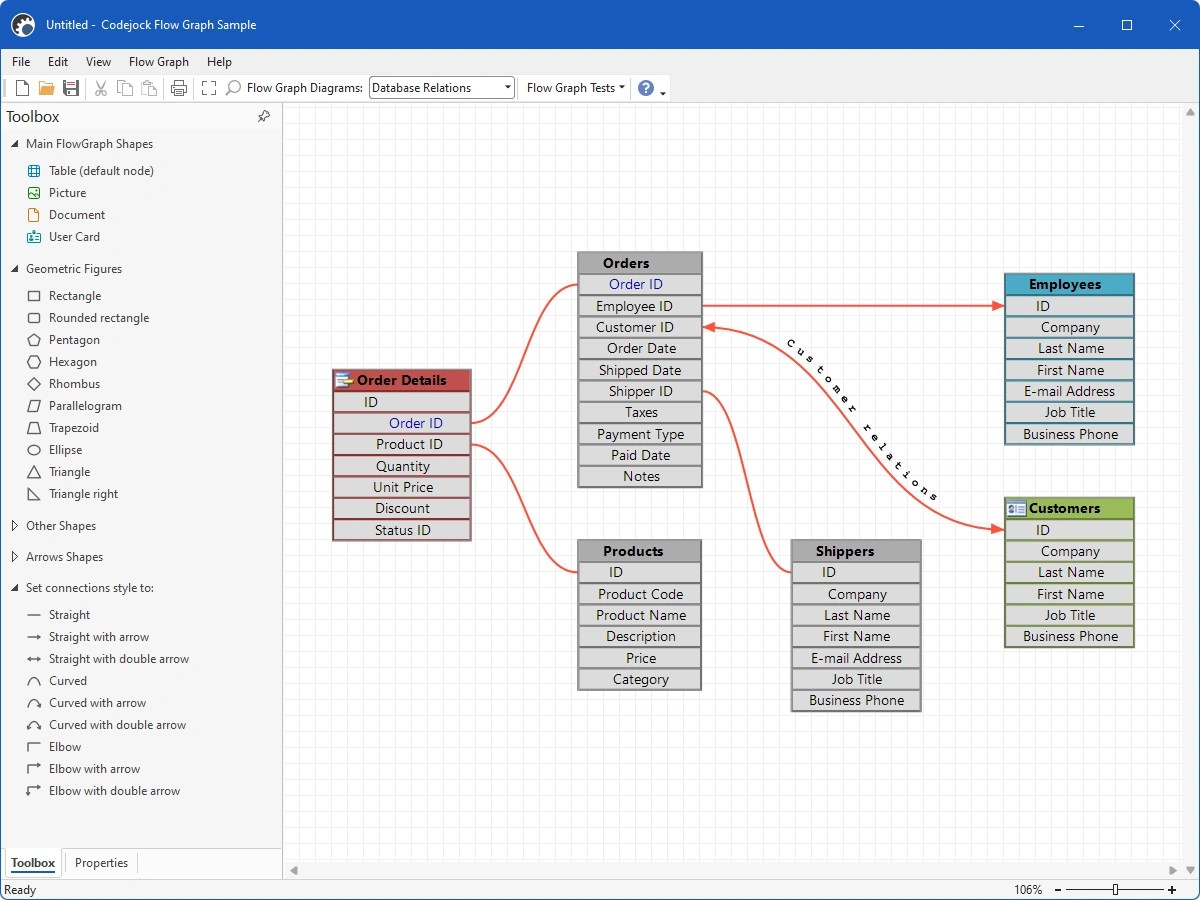Screen dimensions: 1200x900
Task: Choose the Trapezoid shape
Action: [74, 428]
